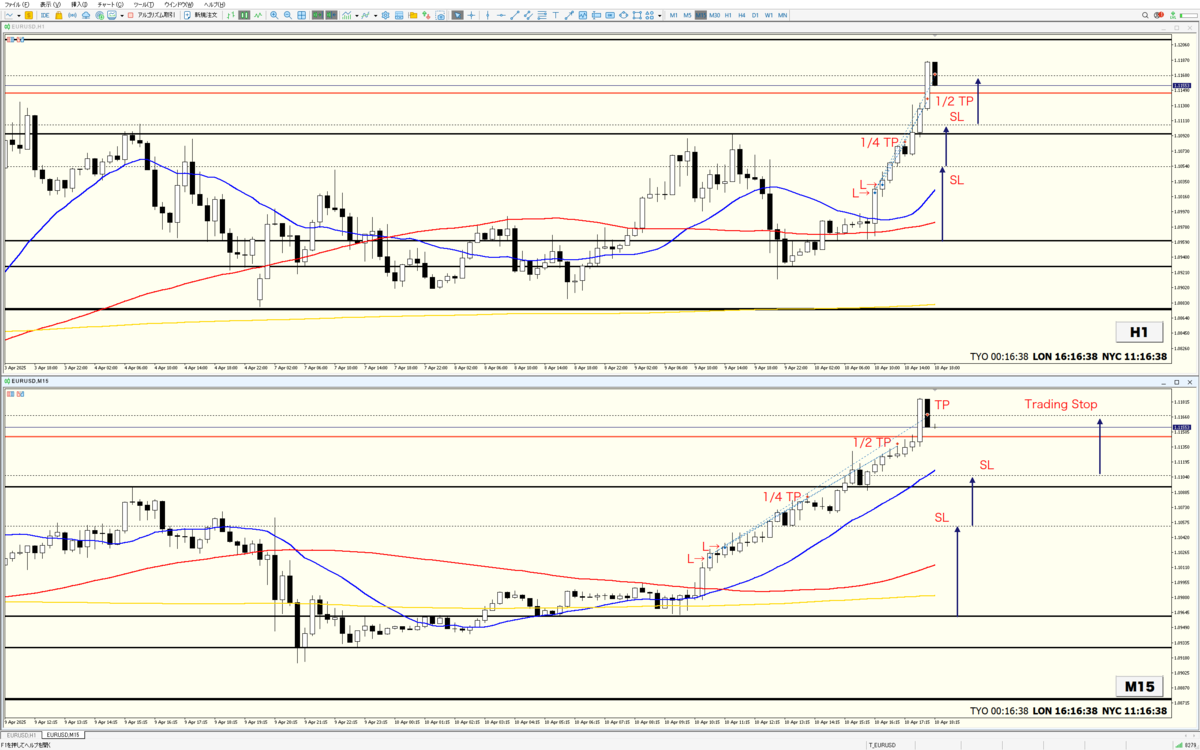Select the horizontal line drawing tool
The height and width of the screenshot is (750, 1200).
501,15
